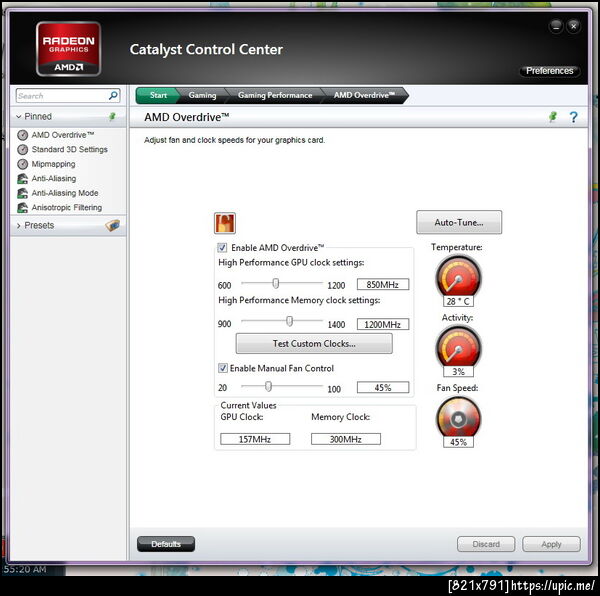Screen dimensions: 600x596
Task: Go to Start breadcrumb tab
Action: click(158, 95)
